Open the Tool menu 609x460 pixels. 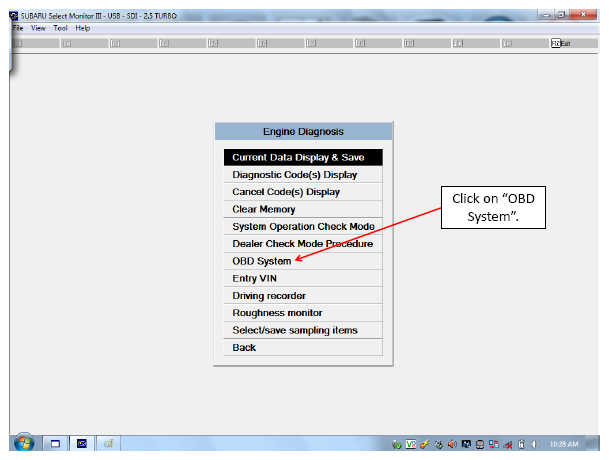point(60,28)
